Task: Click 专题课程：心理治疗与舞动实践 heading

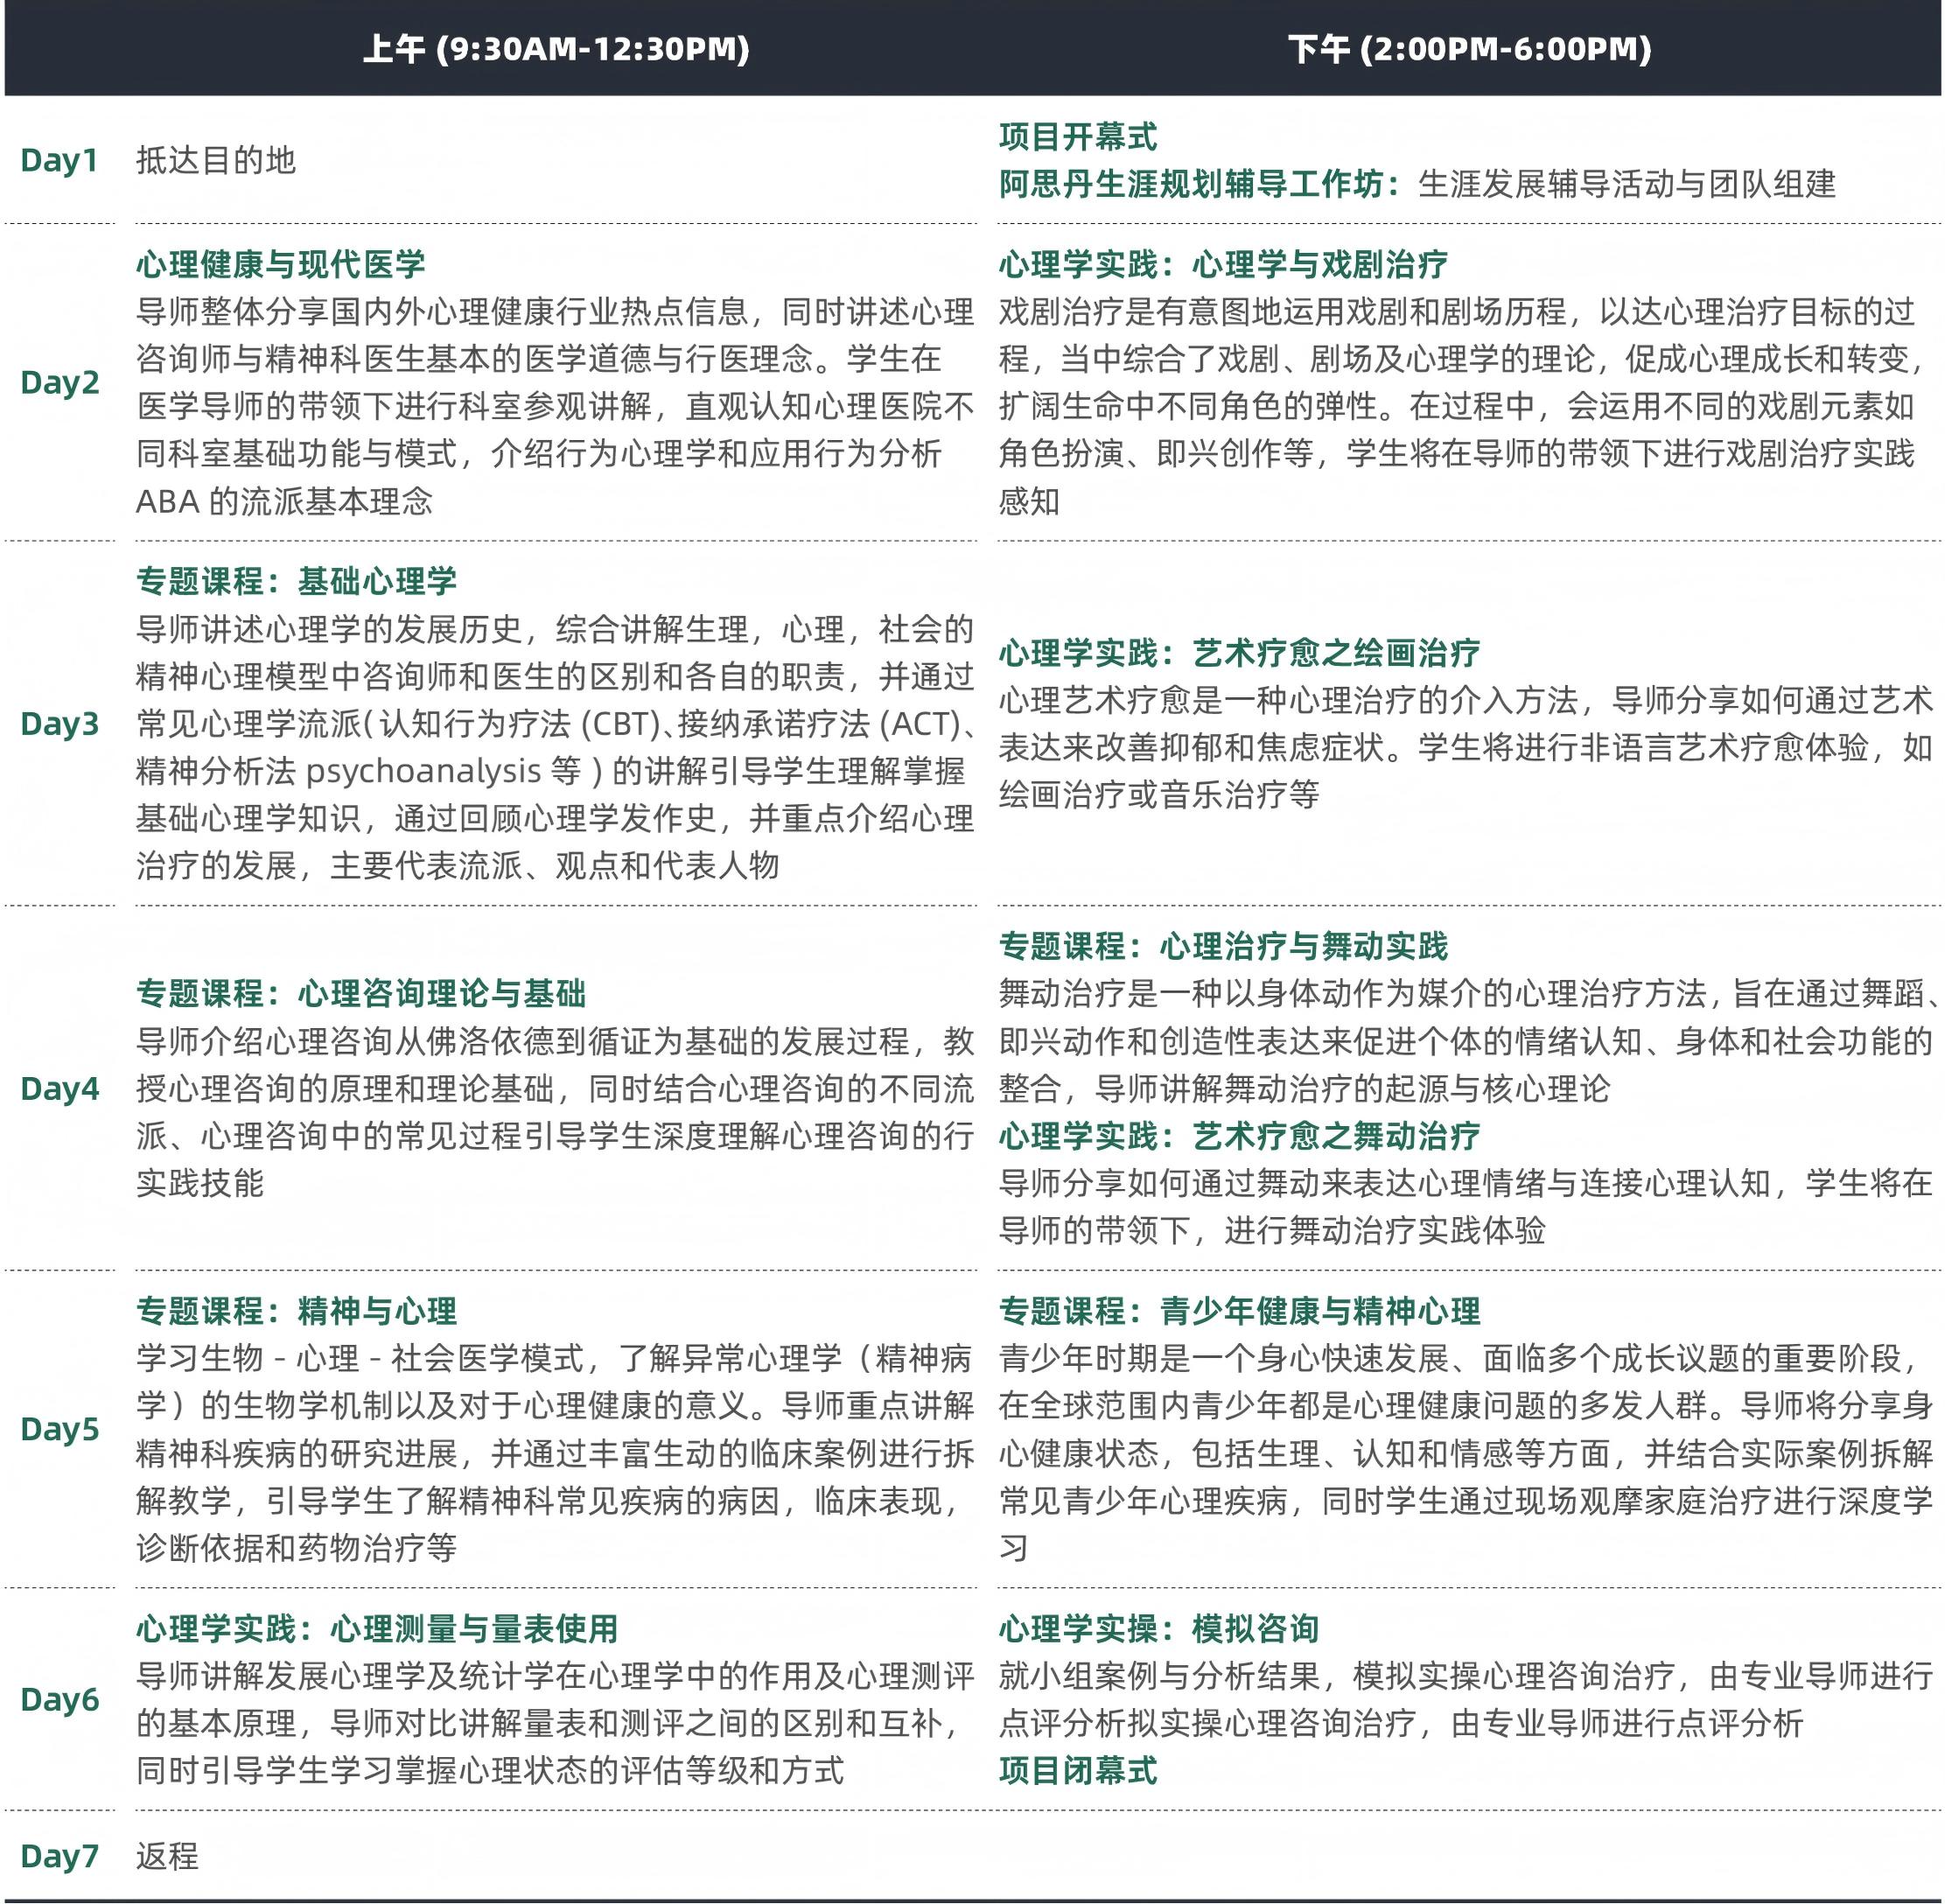Action: 1222,946
